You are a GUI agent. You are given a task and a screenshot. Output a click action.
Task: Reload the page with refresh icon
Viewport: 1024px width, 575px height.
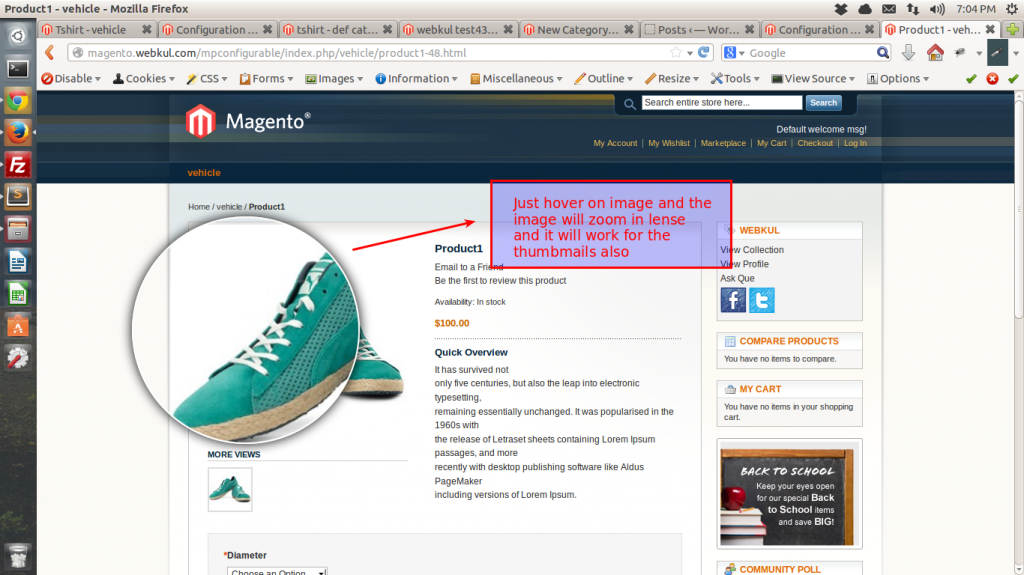[703, 52]
